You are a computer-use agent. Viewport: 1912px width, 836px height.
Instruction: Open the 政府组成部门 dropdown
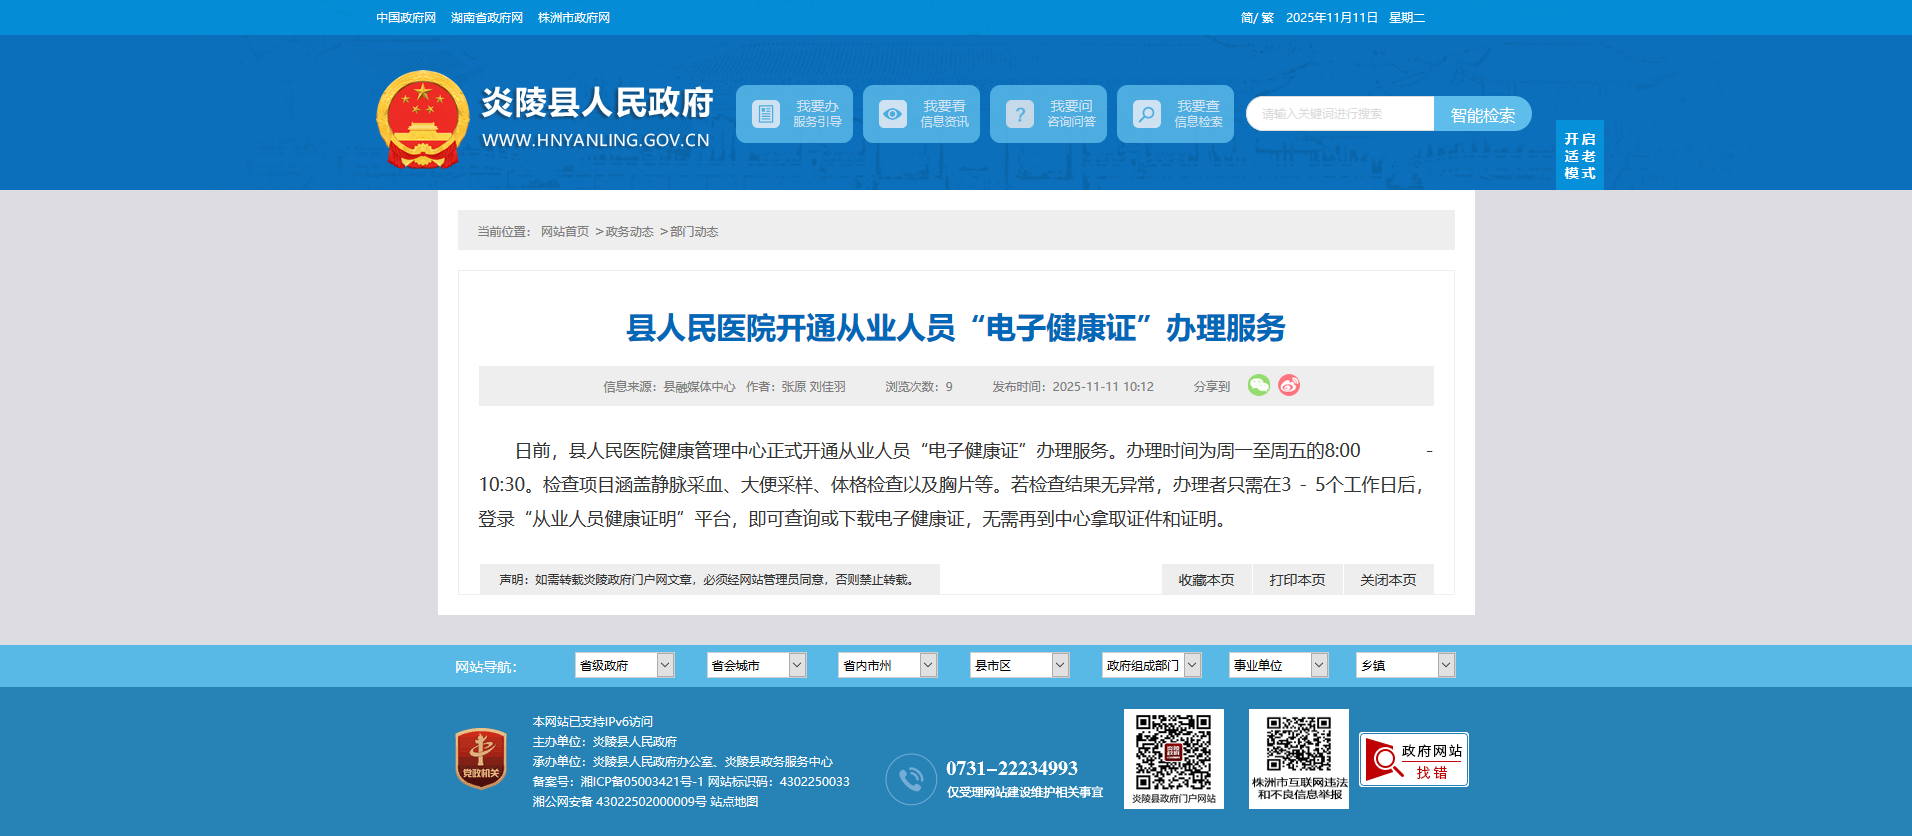click(1151, 665)
